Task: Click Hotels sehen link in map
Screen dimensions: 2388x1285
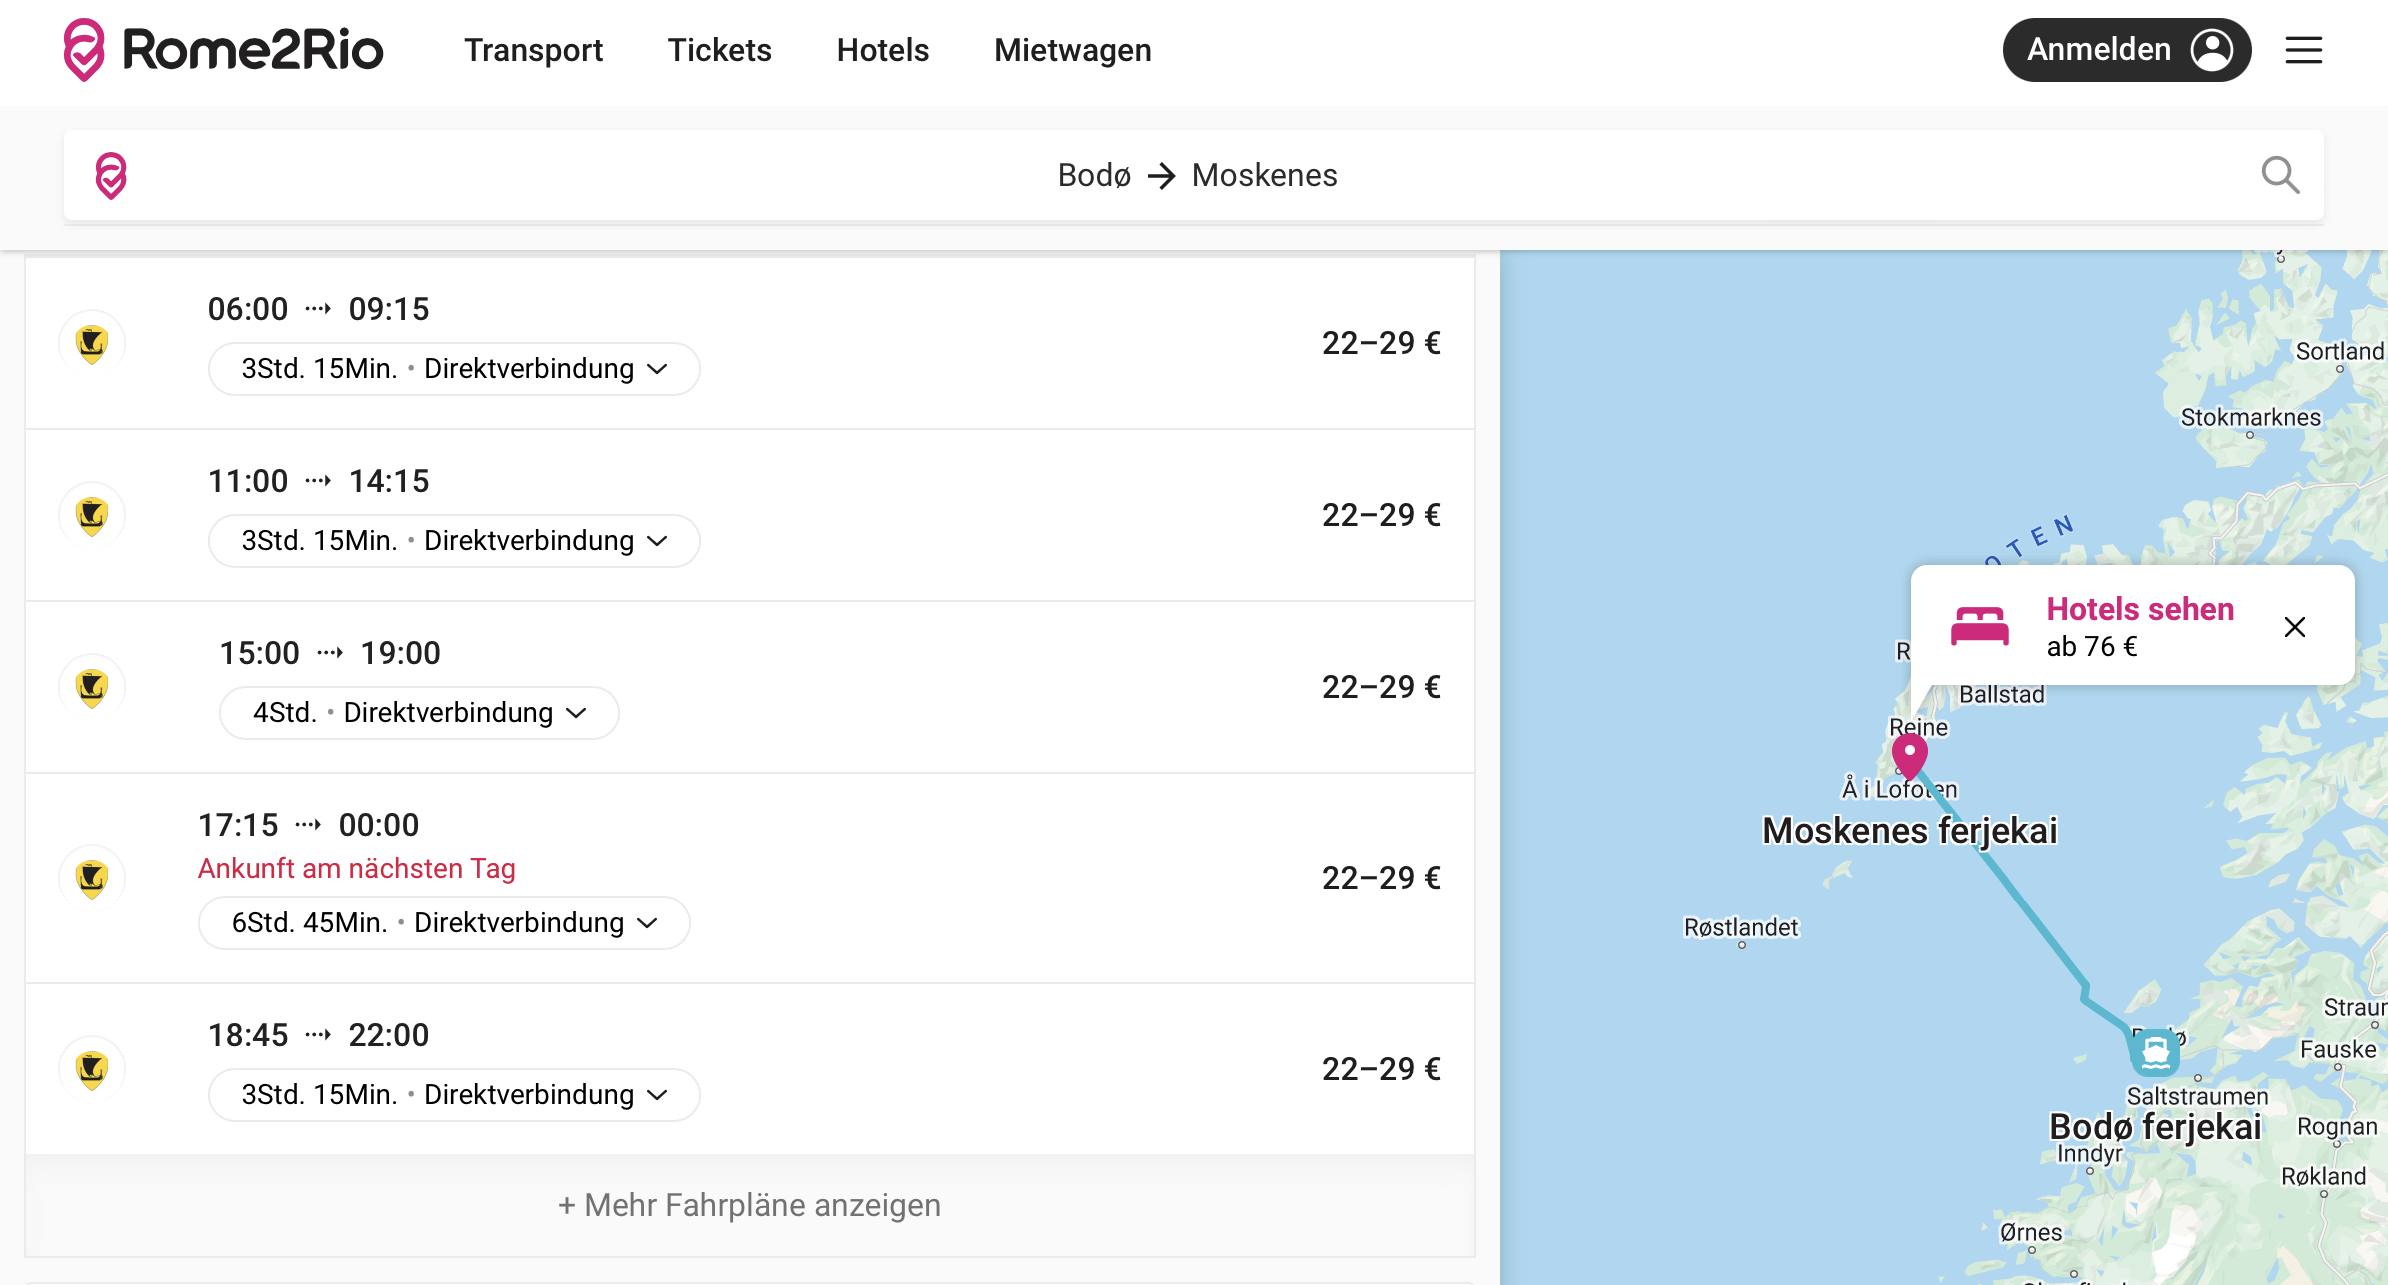Action: click(x=2139, y=609)
